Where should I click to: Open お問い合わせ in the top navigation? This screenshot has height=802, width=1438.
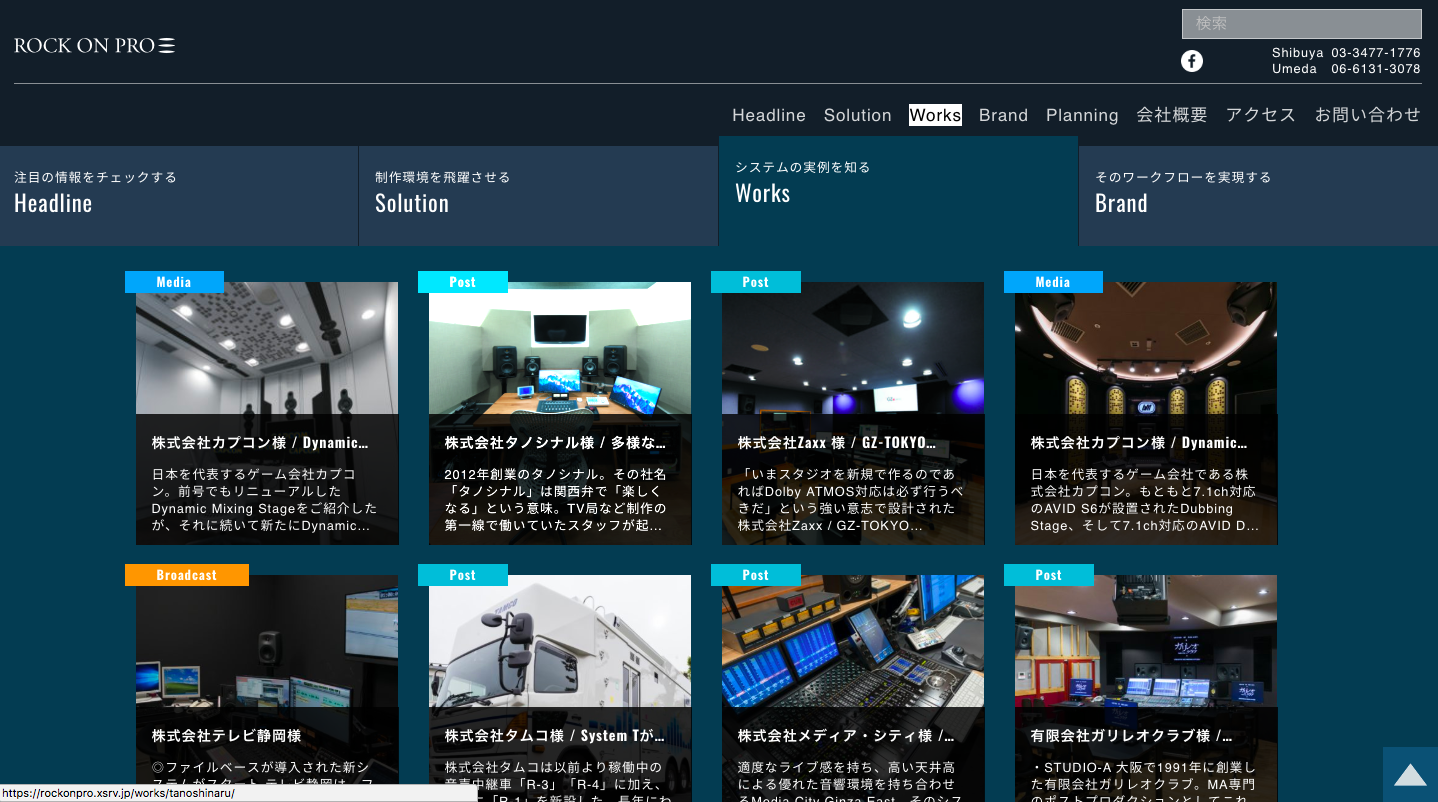[x=1367, y=115]
